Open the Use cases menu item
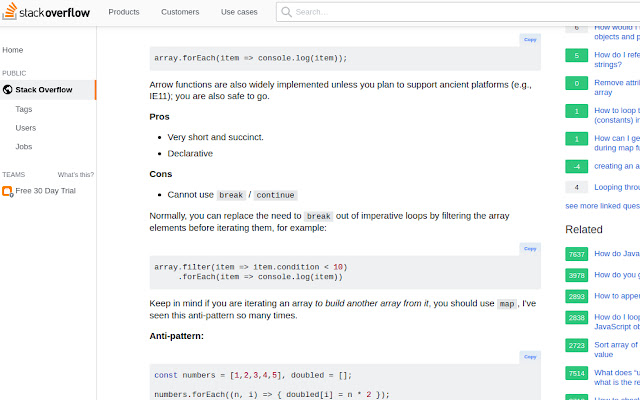Image resolution: width=640 pixels, height=400 pixels. [x=239, y=12]
